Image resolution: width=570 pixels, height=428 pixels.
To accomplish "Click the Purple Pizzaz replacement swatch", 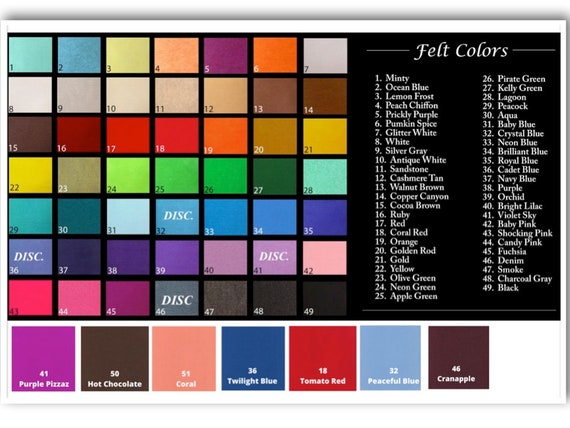I will coord(44,359).
